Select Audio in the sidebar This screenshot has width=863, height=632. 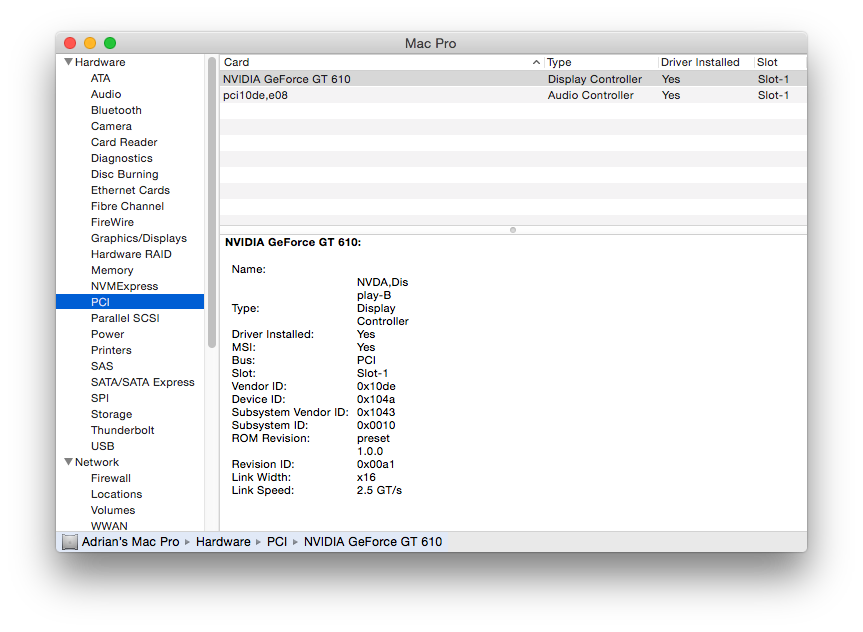tap(106, 94)
